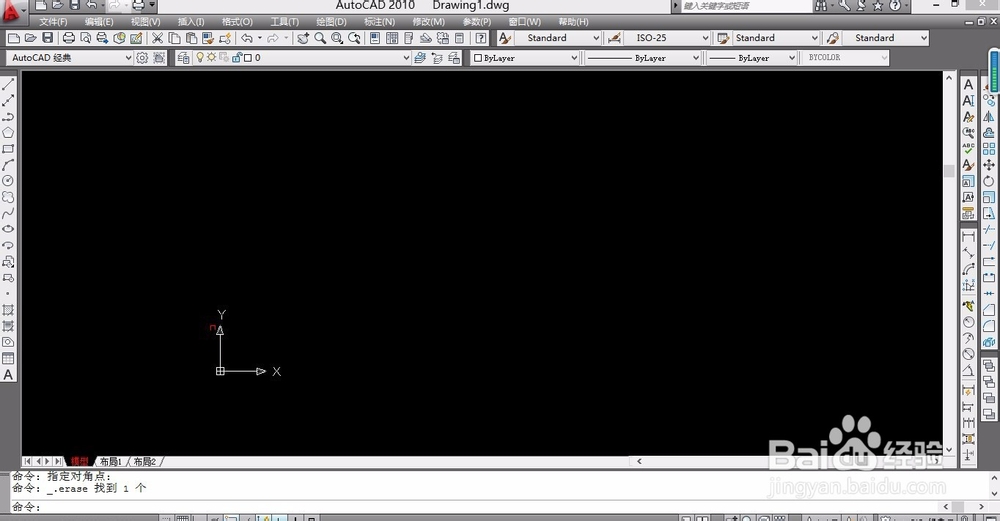Click the Pan realtime hand icon
Screen dimensions: 1000x521
[x=303, y=38]
